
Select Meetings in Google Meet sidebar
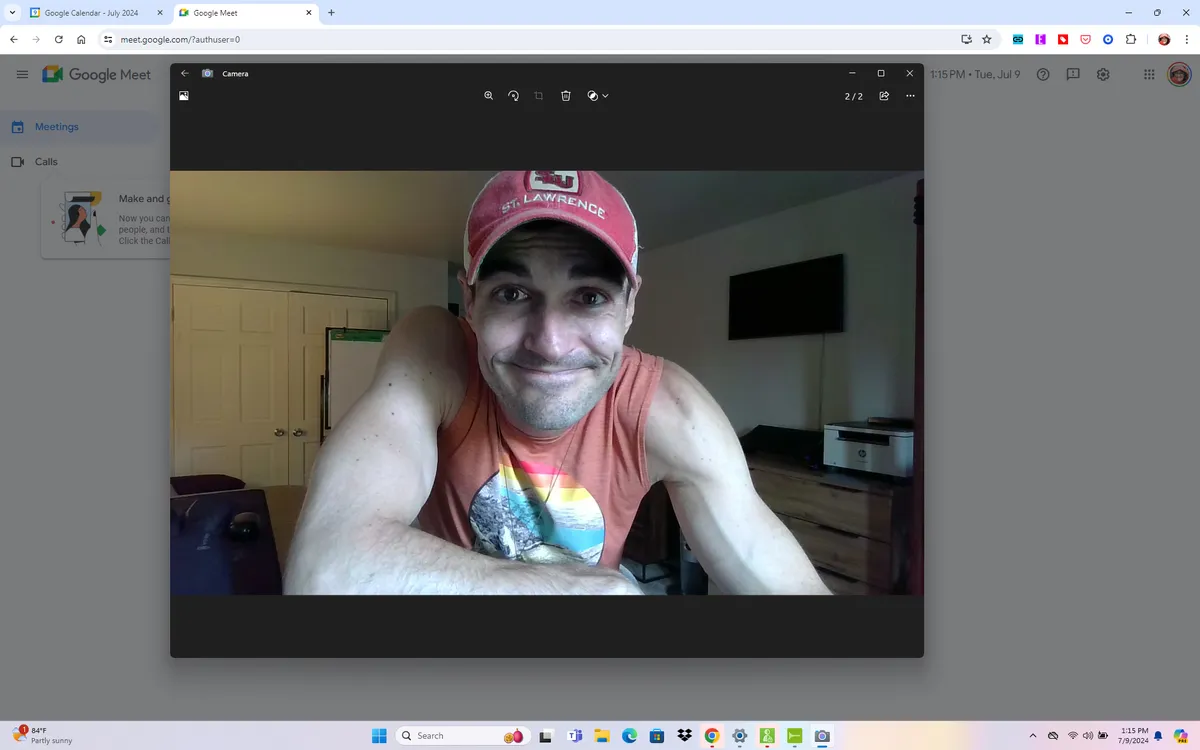click(x=57, y=127)
